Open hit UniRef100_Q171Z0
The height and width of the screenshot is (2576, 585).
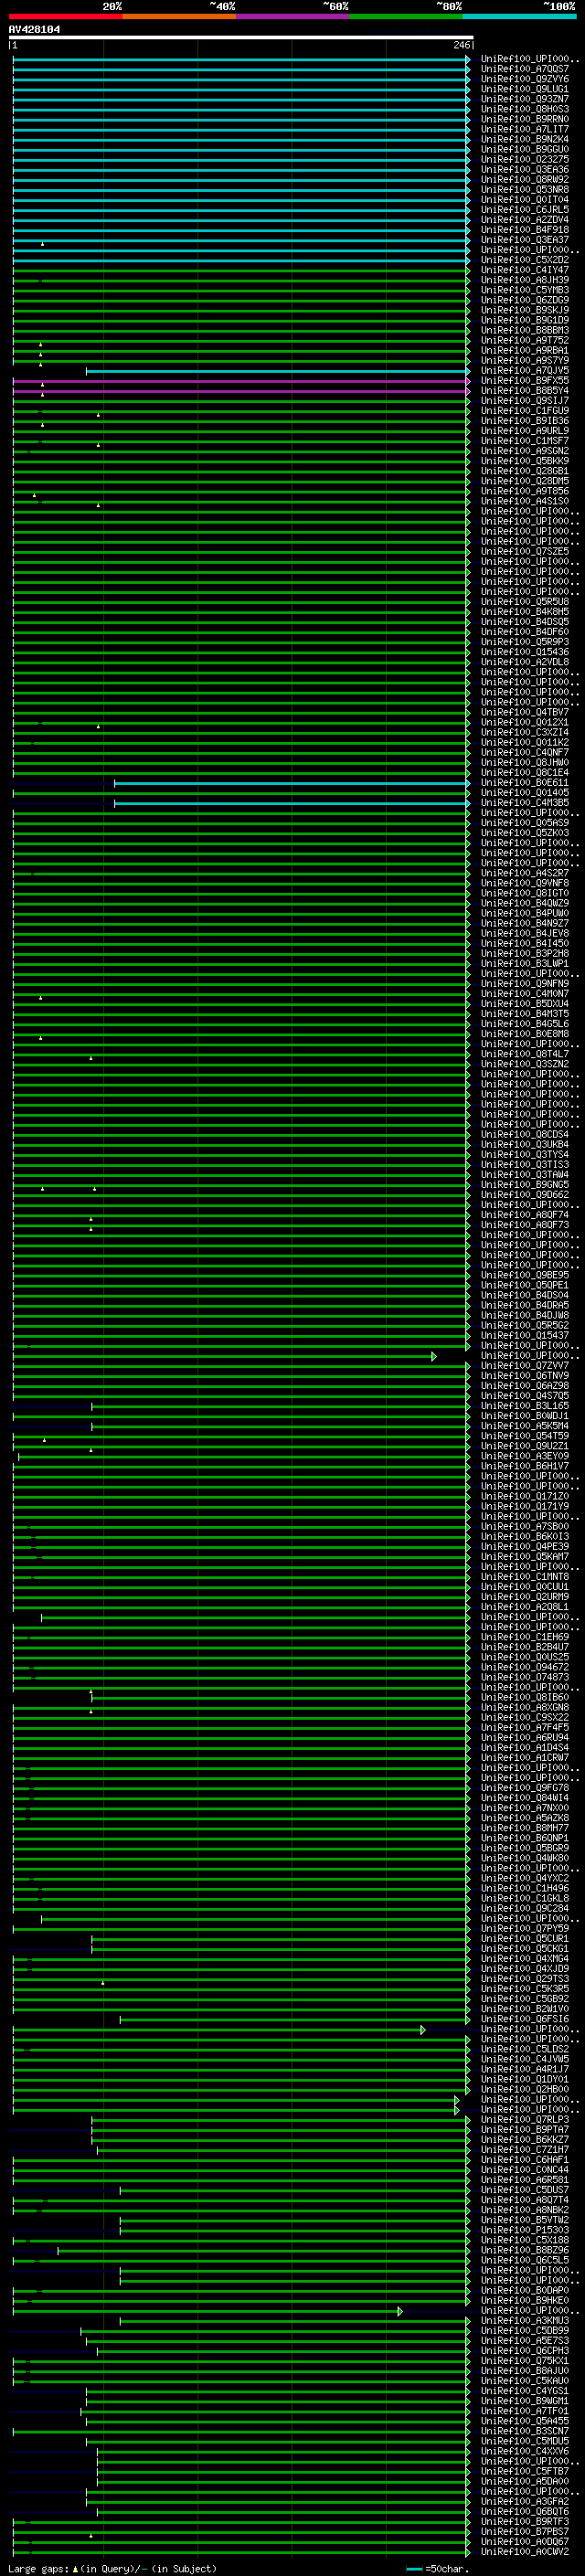pyautogui.click(x=524, y=1496)
